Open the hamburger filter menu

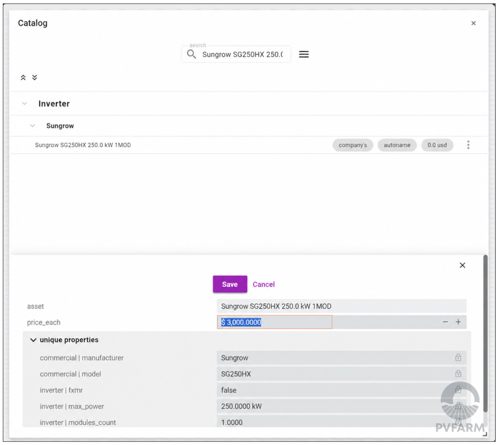(x=304, y=54)
